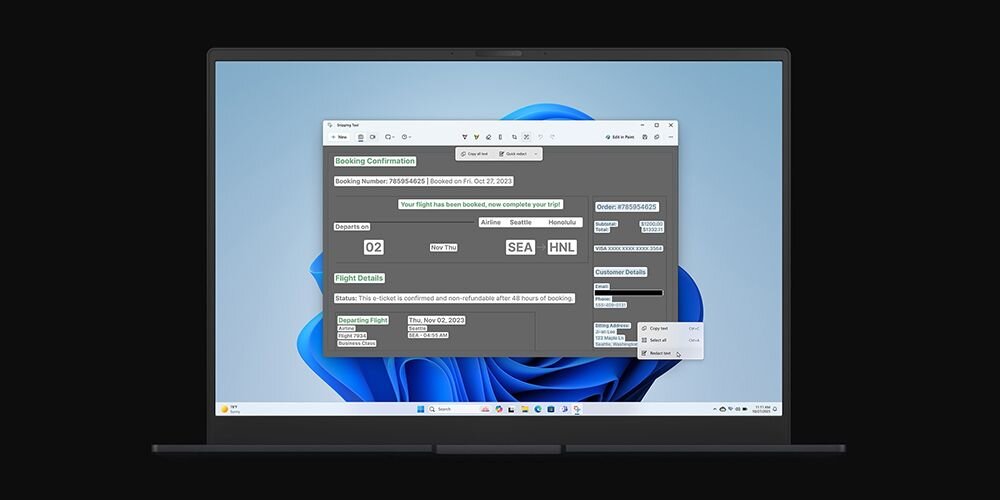
Task: Expand the delay timer dropdown
Action: coord(406,137)
